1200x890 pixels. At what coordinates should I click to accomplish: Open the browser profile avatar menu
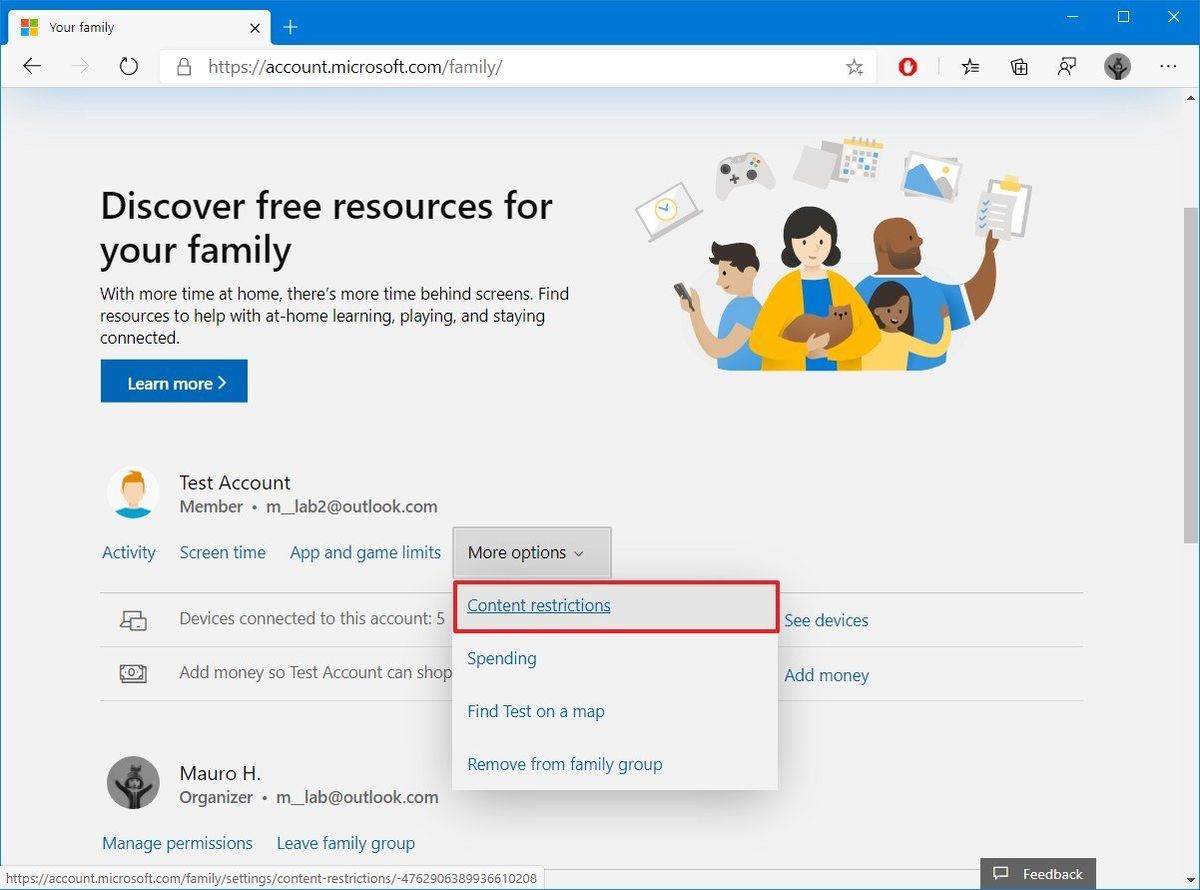coord(1117,66)
